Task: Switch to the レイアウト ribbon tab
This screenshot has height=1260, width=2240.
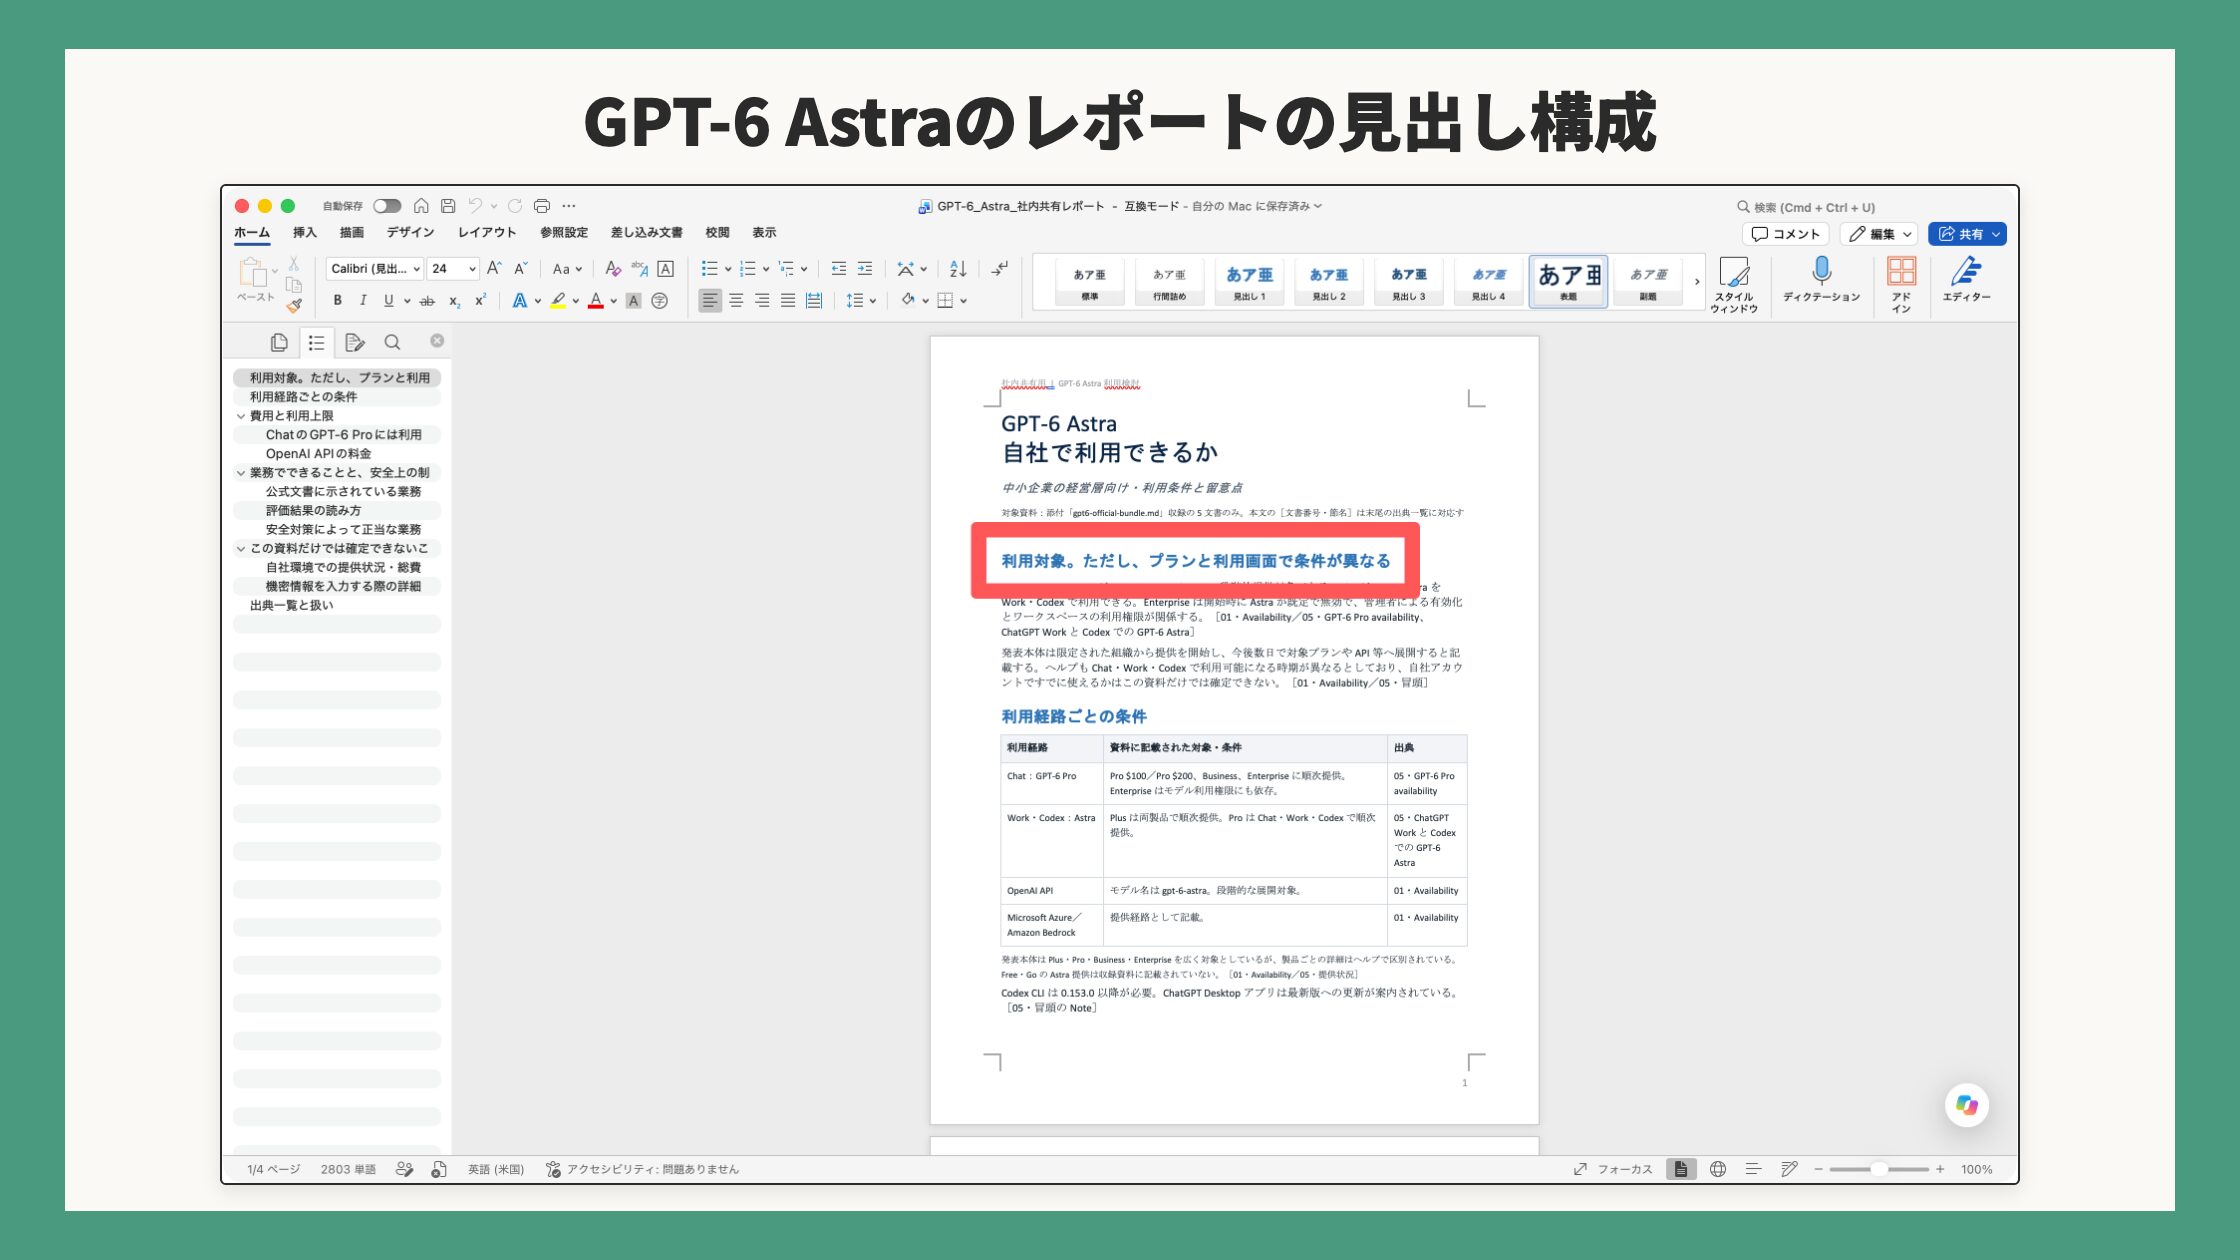Action: point(487,232)
